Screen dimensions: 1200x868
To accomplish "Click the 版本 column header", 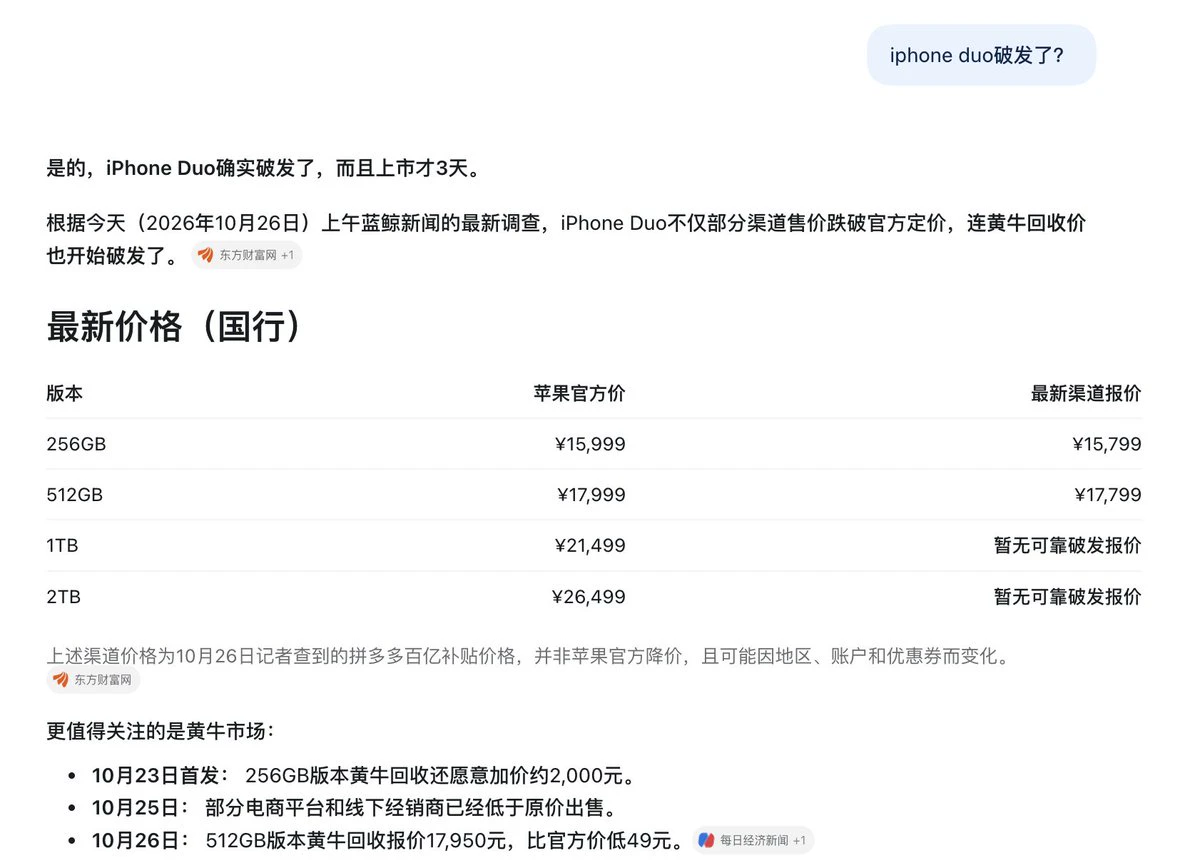I will [65, 393].
